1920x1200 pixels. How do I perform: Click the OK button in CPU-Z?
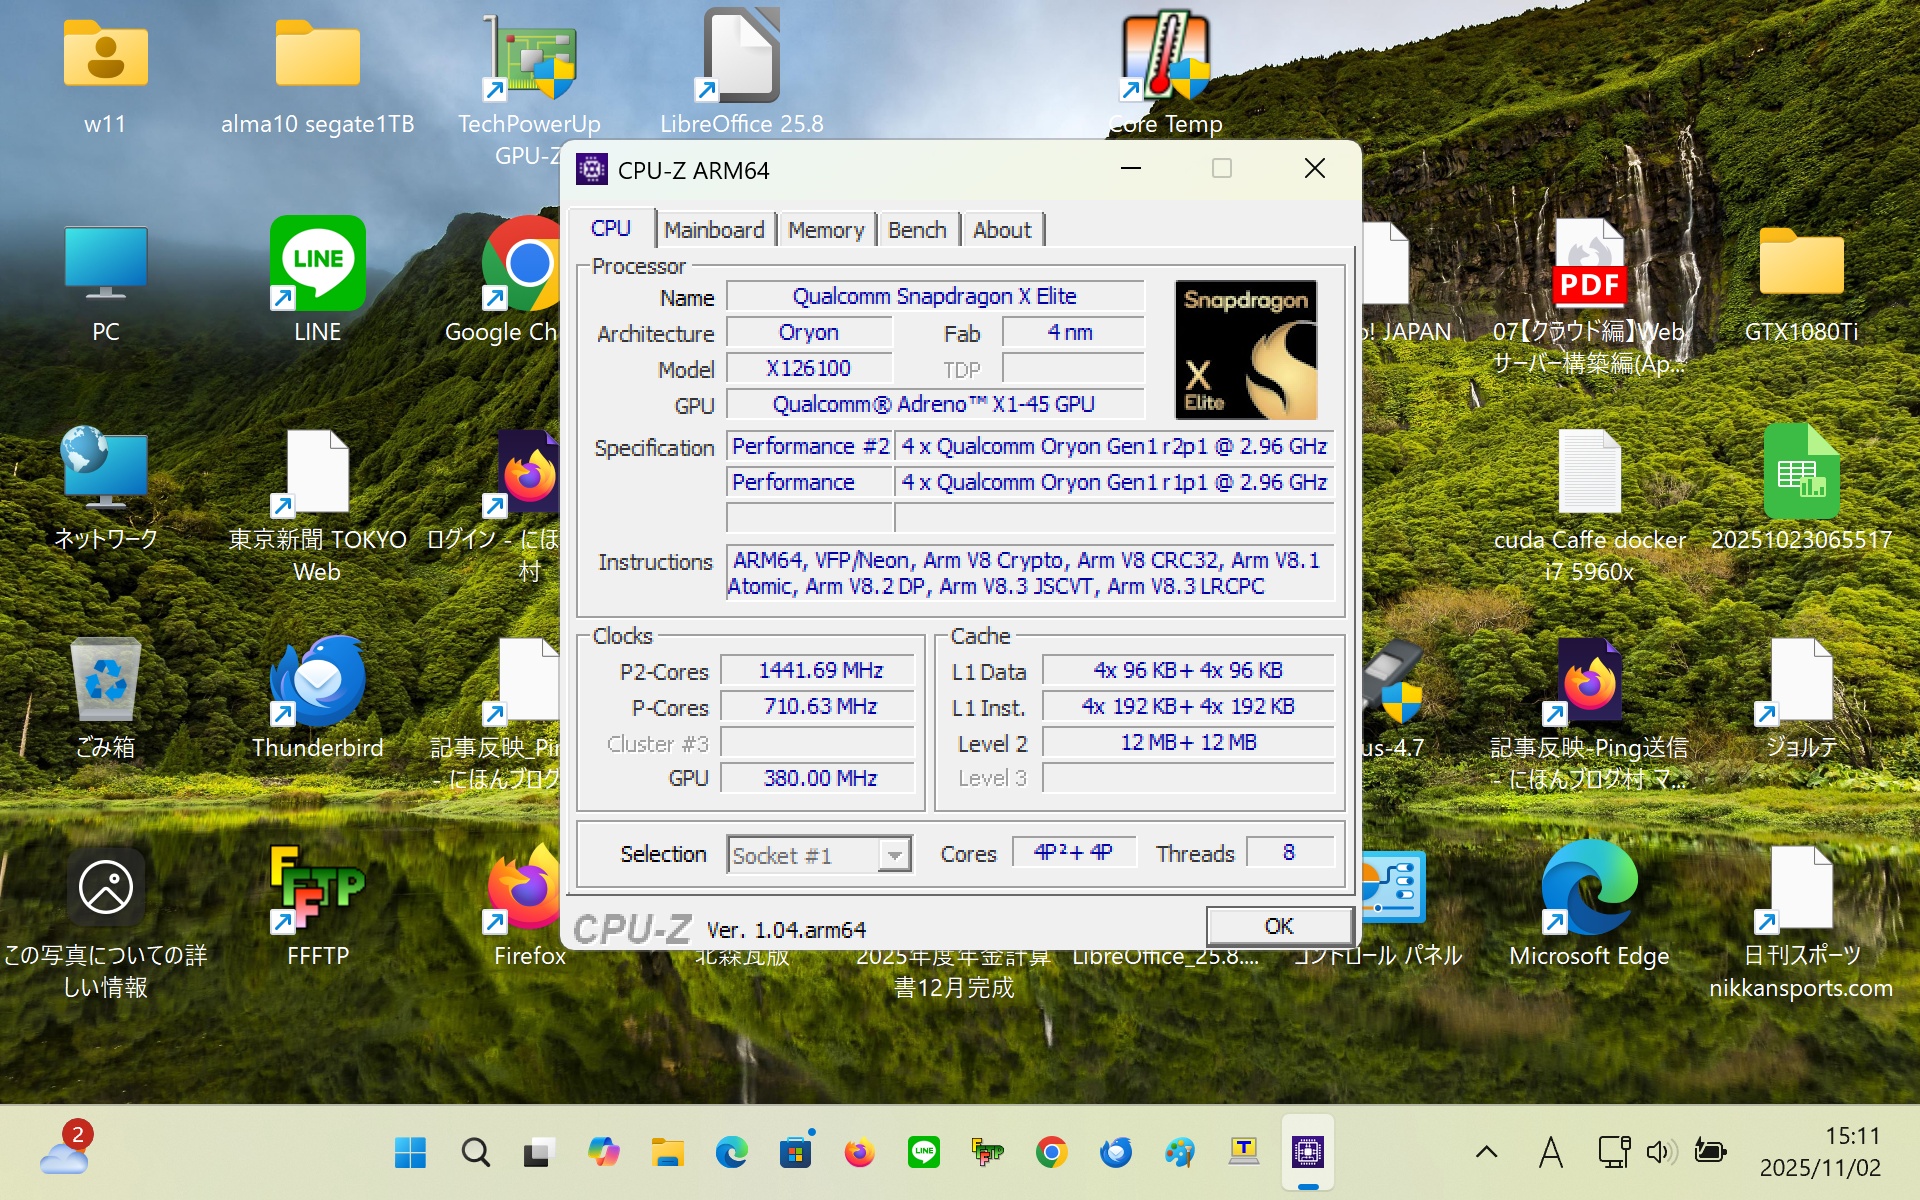point(1279,926)
